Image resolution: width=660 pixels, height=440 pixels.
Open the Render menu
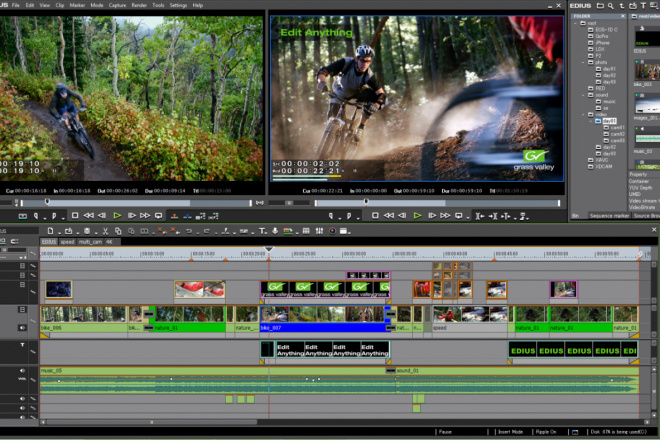(139, 5)
